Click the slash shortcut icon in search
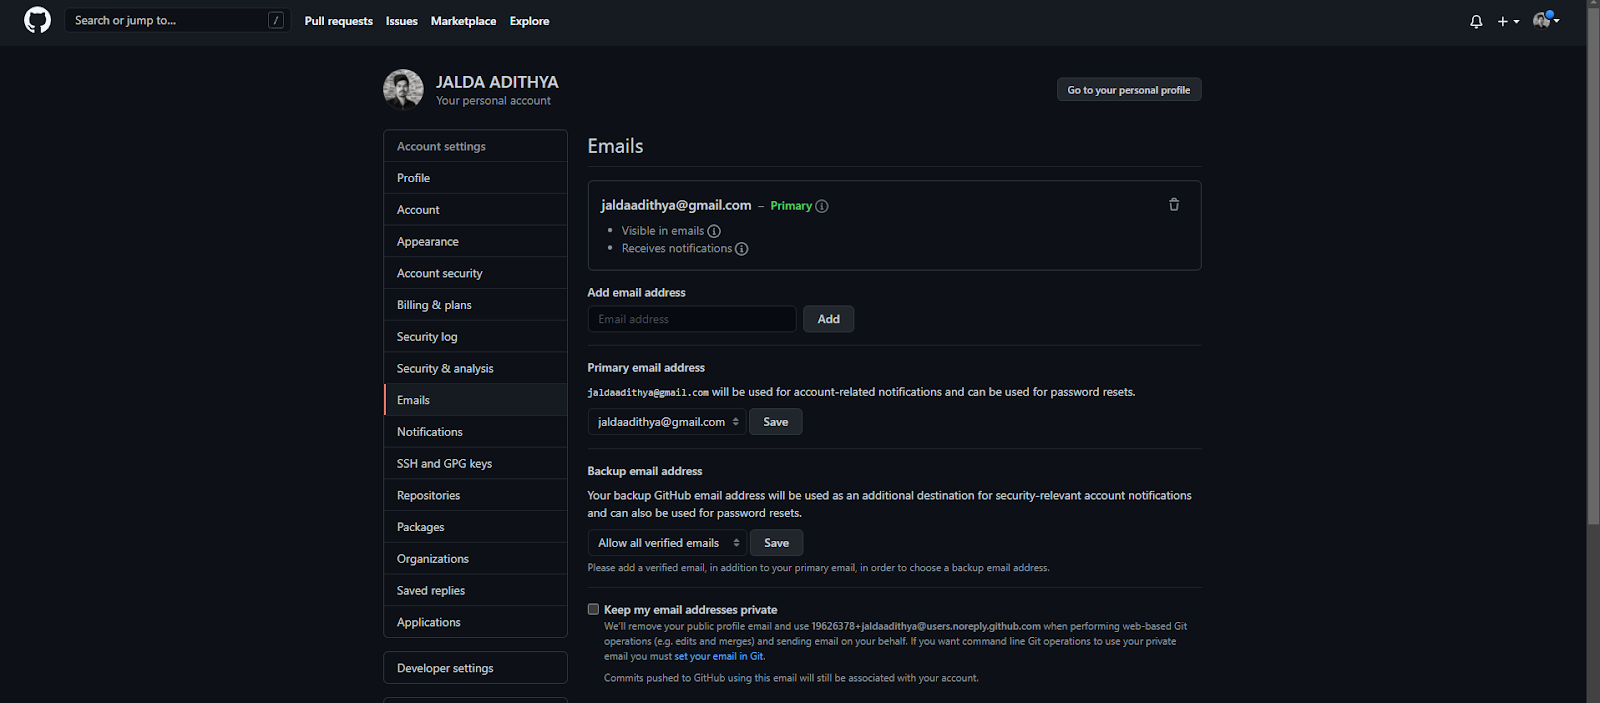The image size is (1600, 703). coord(276,20)
